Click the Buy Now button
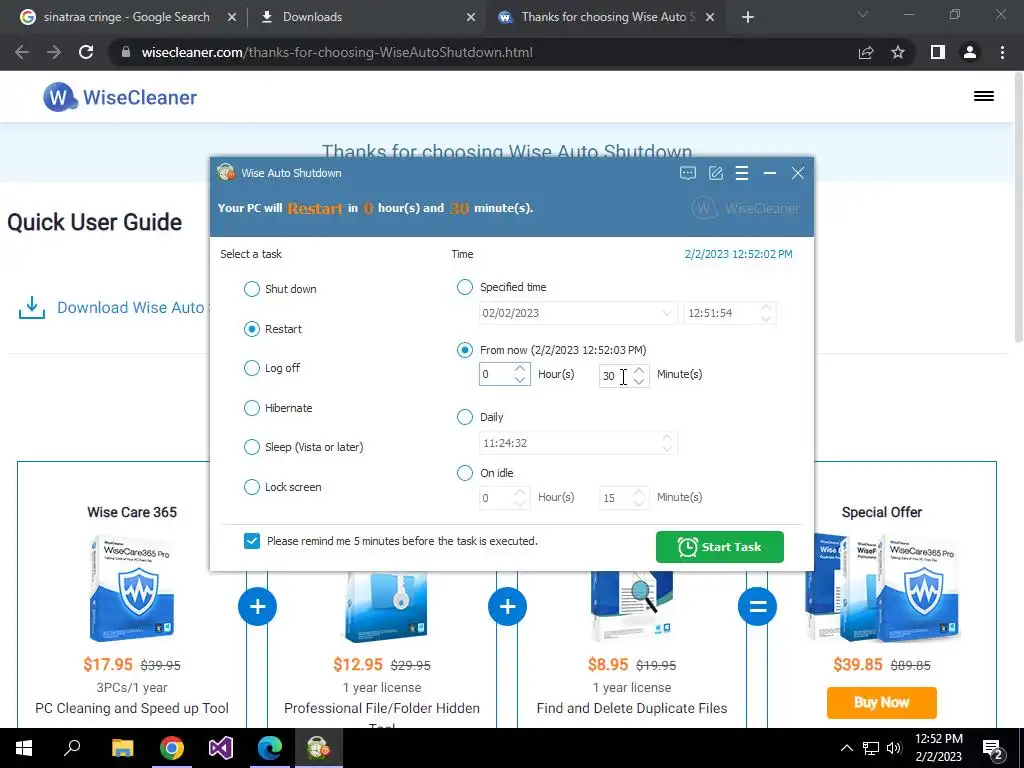The height and width of the screenshot is (768, 1024). 882,703
